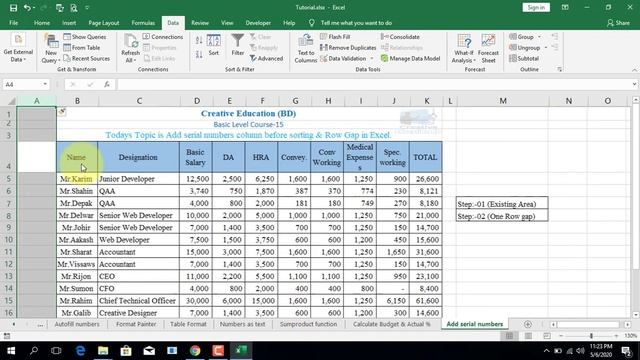
Task: Open the Home tab
Action: coord(42,23)
